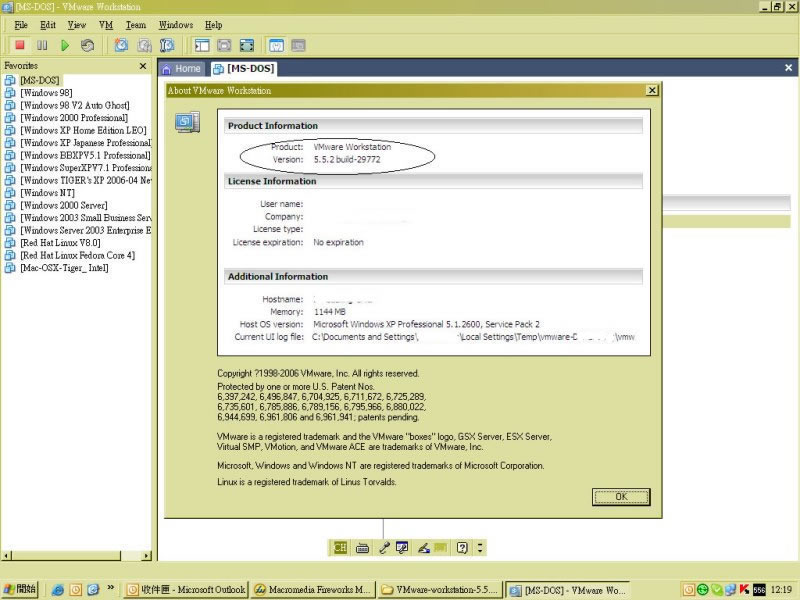Select [Red Hat Linux Fedora Core 4] favorite
The image size is (800, 600).
pyautogui.click(x=78, y=256)
